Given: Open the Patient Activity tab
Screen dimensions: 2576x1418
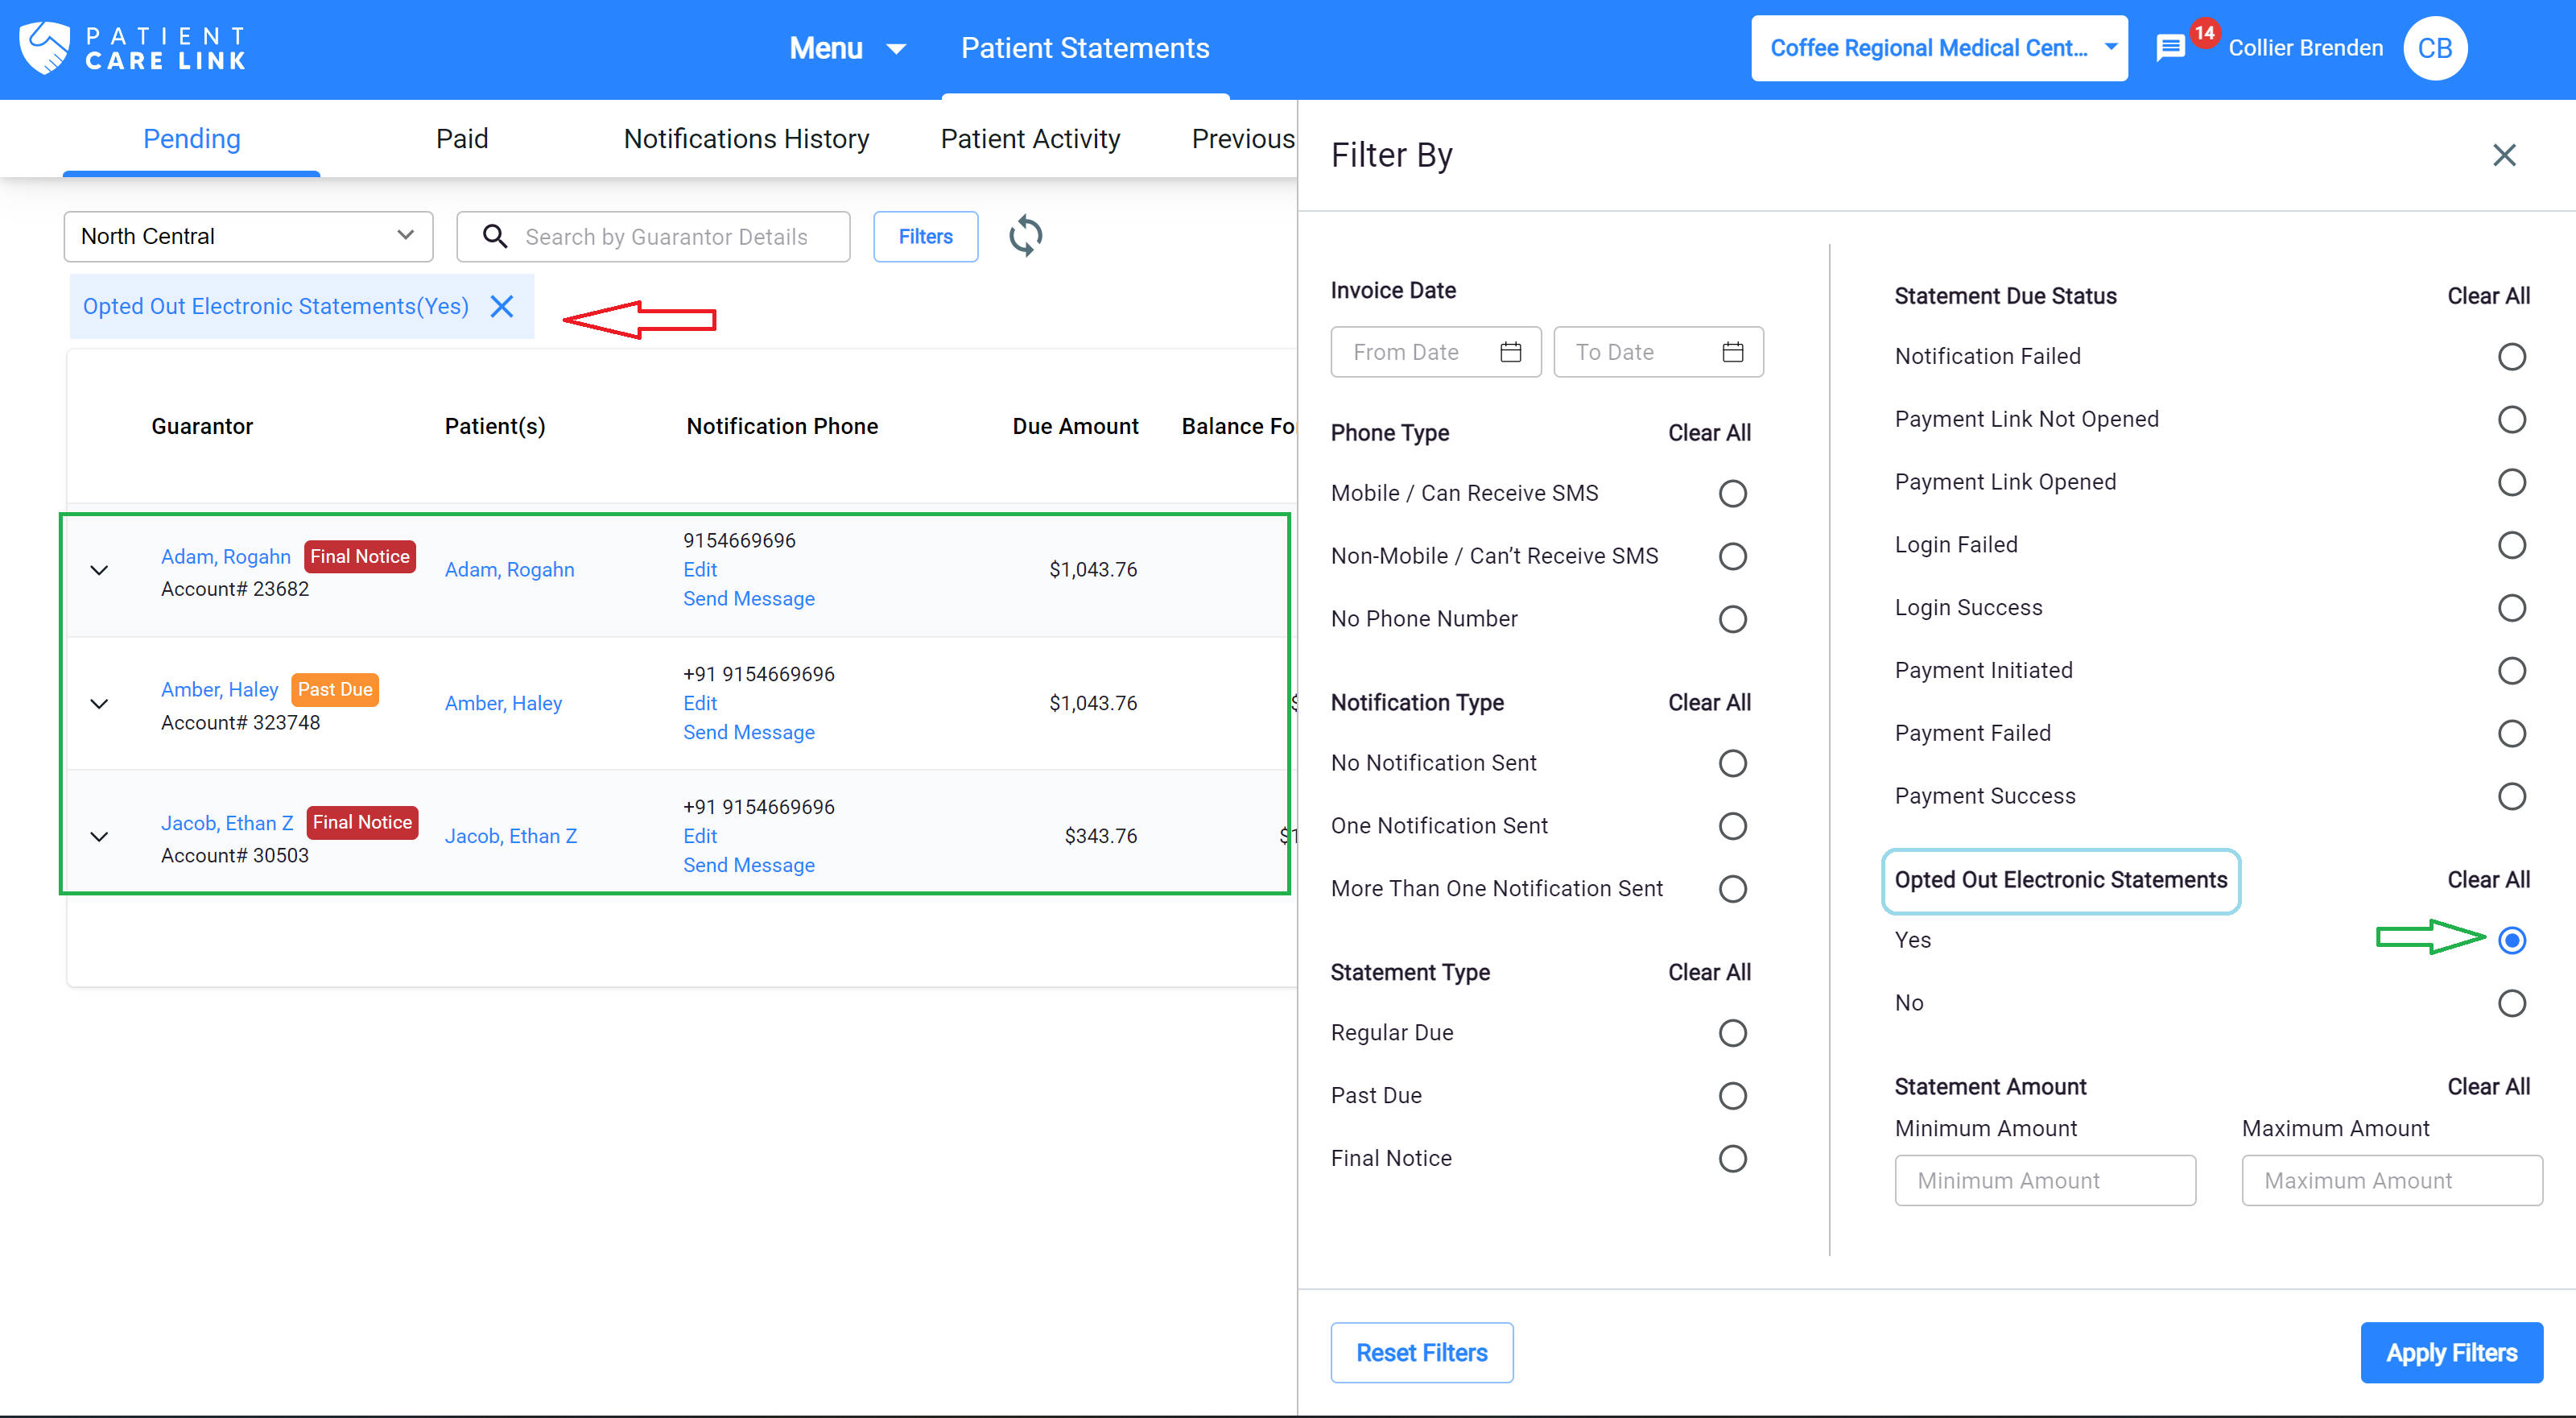Looking at the screenshot, I should pyautogui.click(x=1030, y=138).
